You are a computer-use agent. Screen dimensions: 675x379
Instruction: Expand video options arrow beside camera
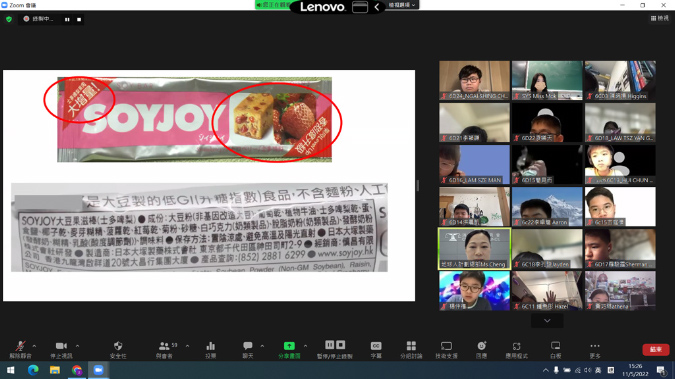(77, 346)
